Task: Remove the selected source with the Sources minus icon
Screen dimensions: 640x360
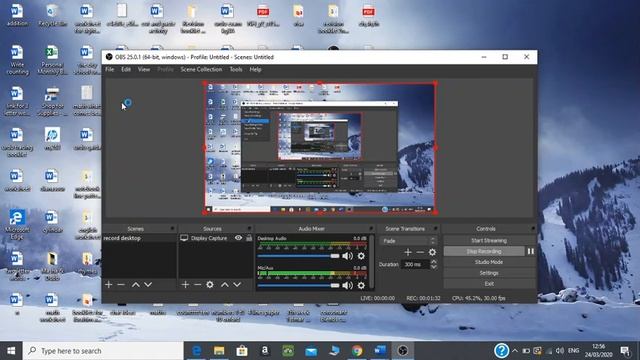Action: click(x=198, y=284)
